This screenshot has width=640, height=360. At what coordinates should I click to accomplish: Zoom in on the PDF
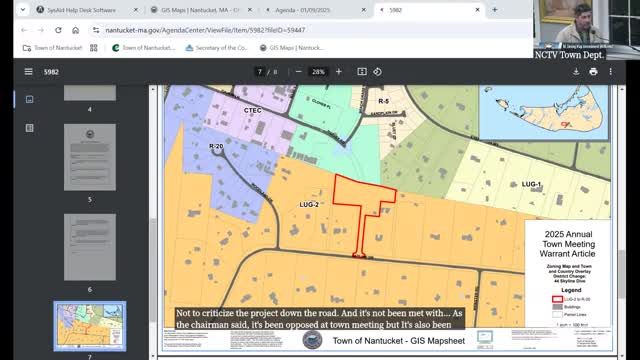(338, 72)
